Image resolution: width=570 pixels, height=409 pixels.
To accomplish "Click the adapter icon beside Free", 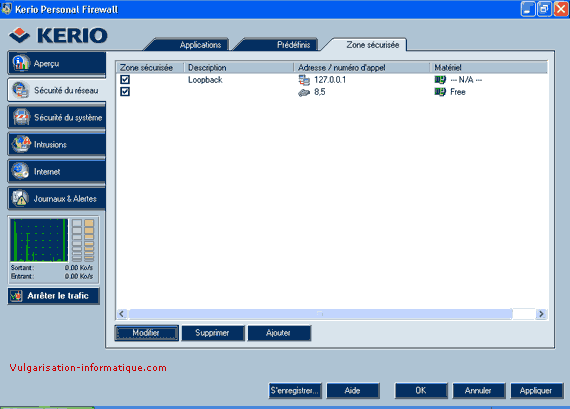I will tap(440, 92).
